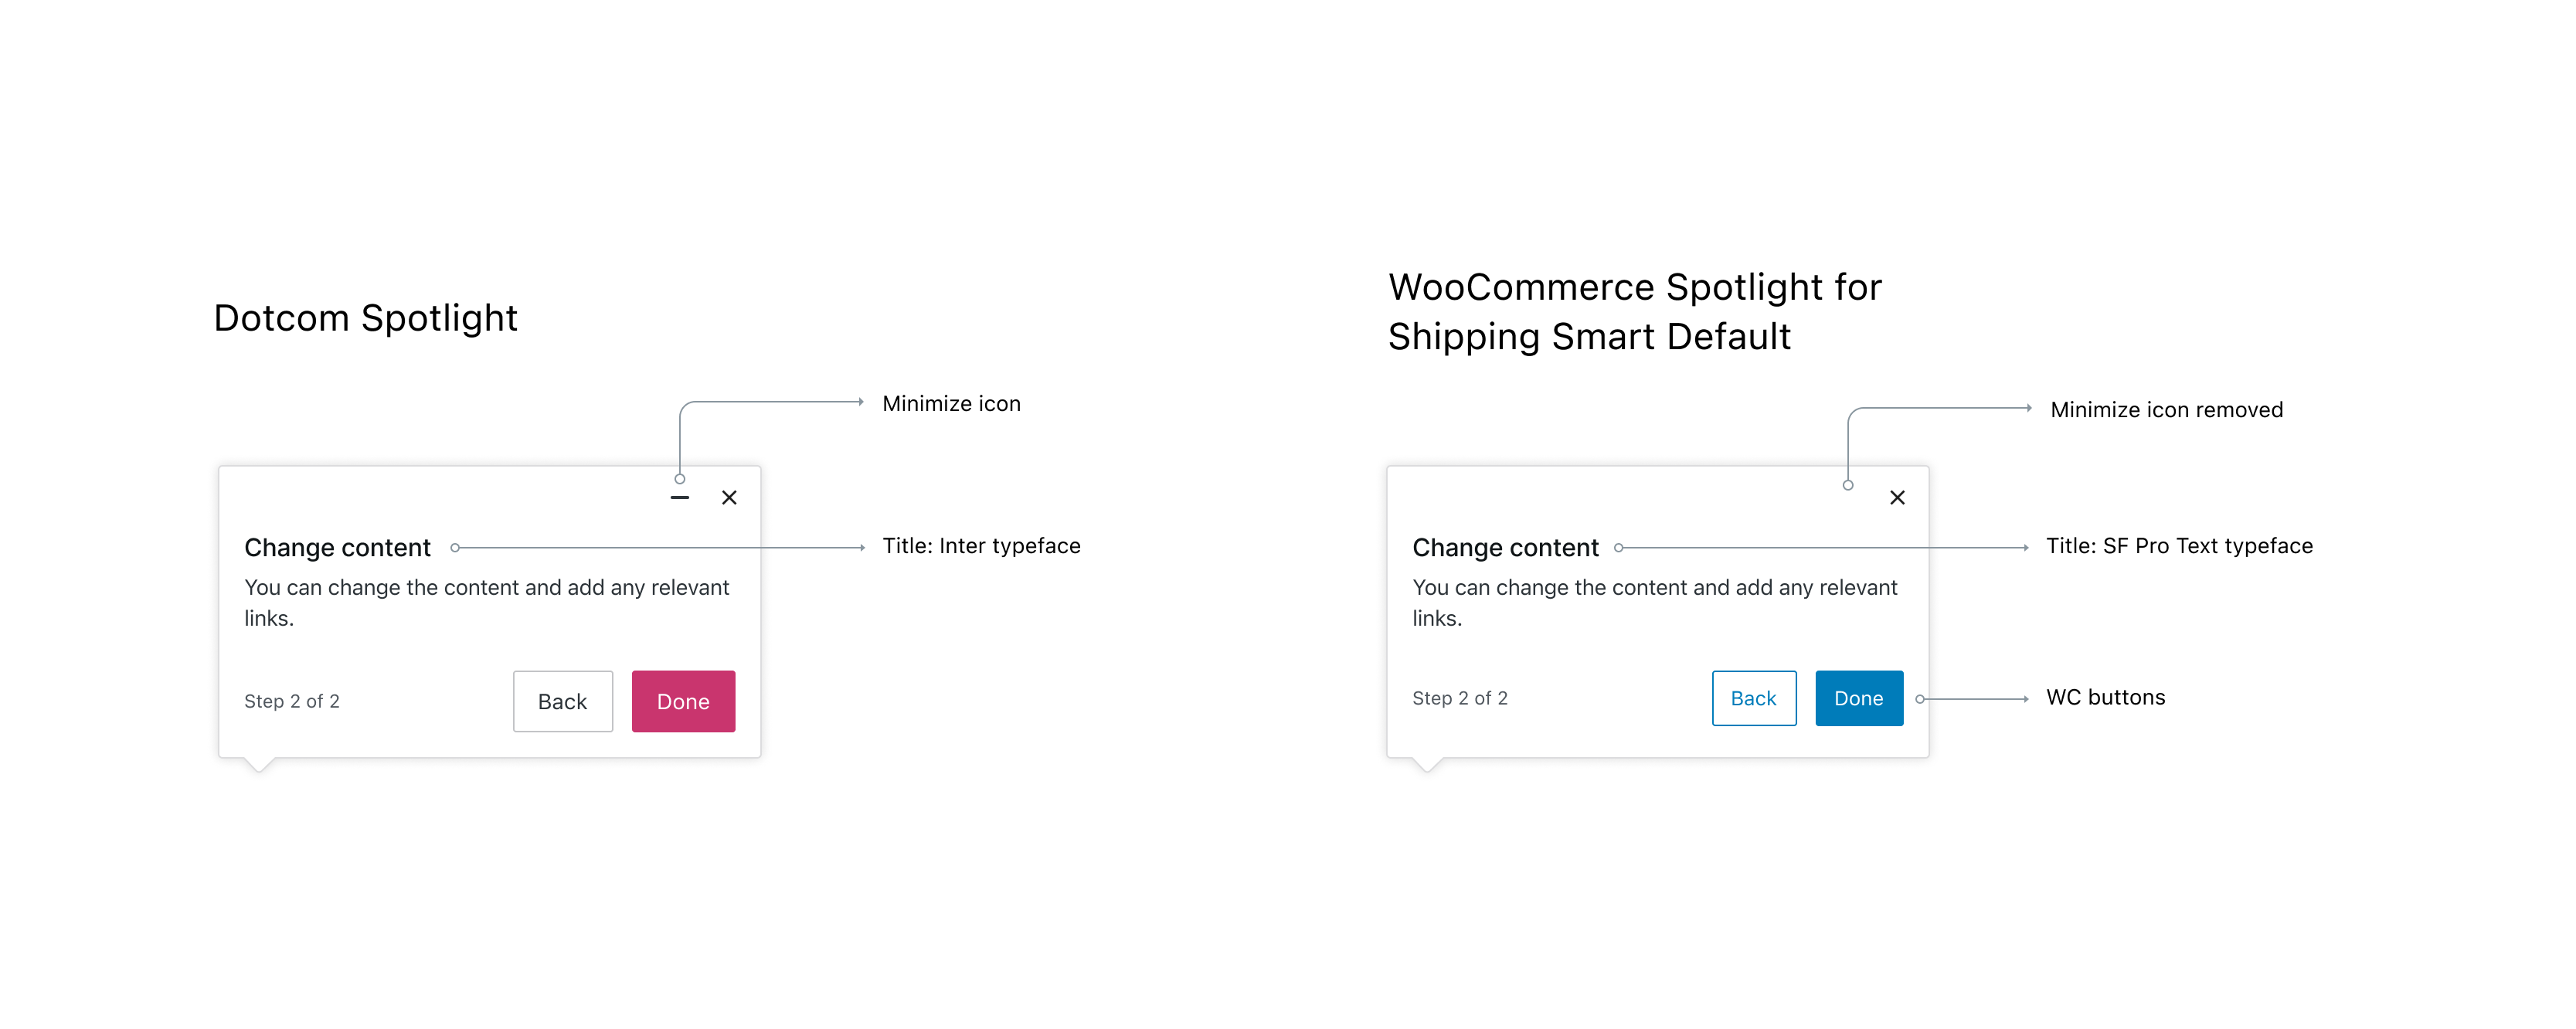The width and height of the screenshot is (2576, 1029).
Task: Select the Dotcom Spotlight heading
Action: coord(365,317)
